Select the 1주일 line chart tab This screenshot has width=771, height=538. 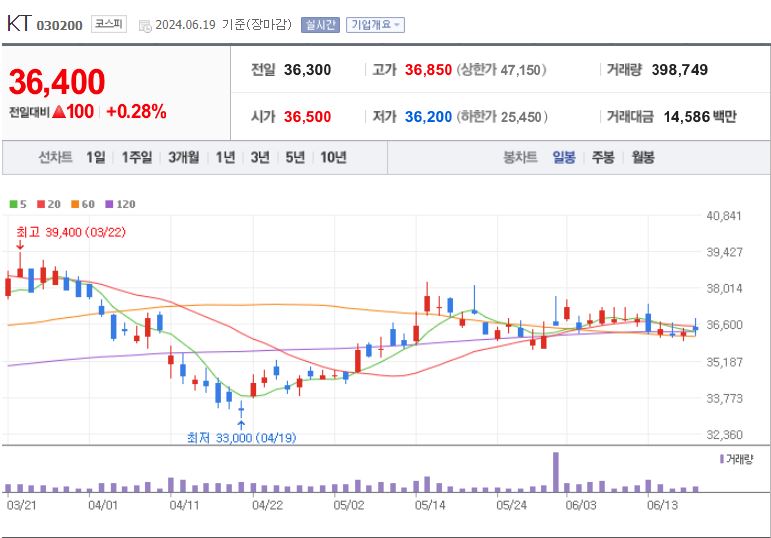click(x=137, y=157)
